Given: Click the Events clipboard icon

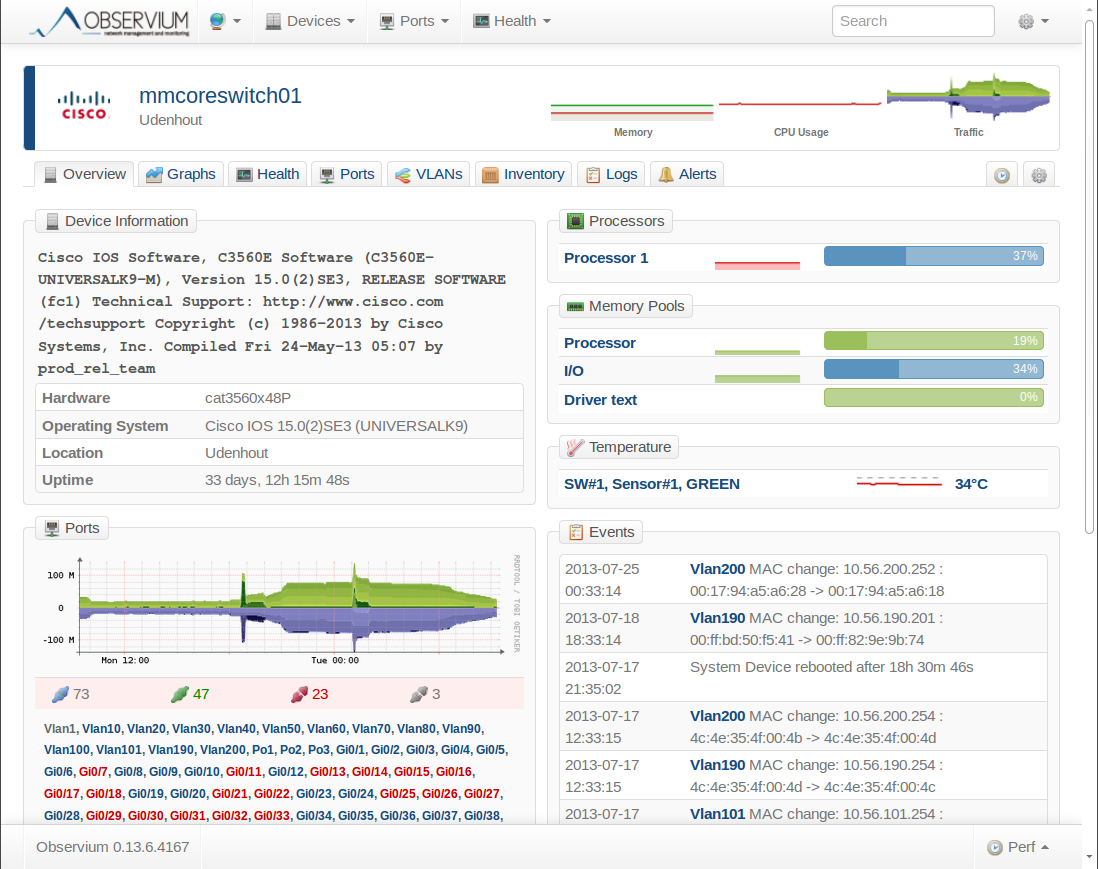Looking at the screenshot, I should click(x=576, y=532).
